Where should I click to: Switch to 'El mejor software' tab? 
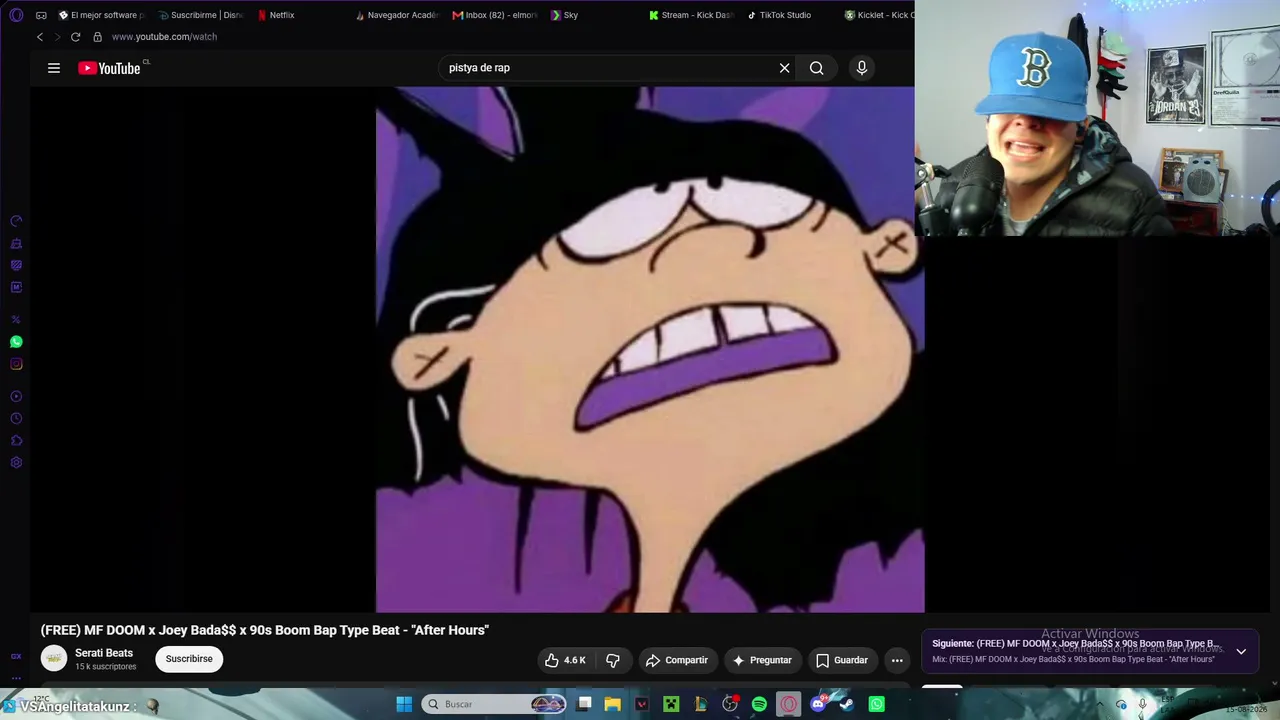click(x=102, y=15)
